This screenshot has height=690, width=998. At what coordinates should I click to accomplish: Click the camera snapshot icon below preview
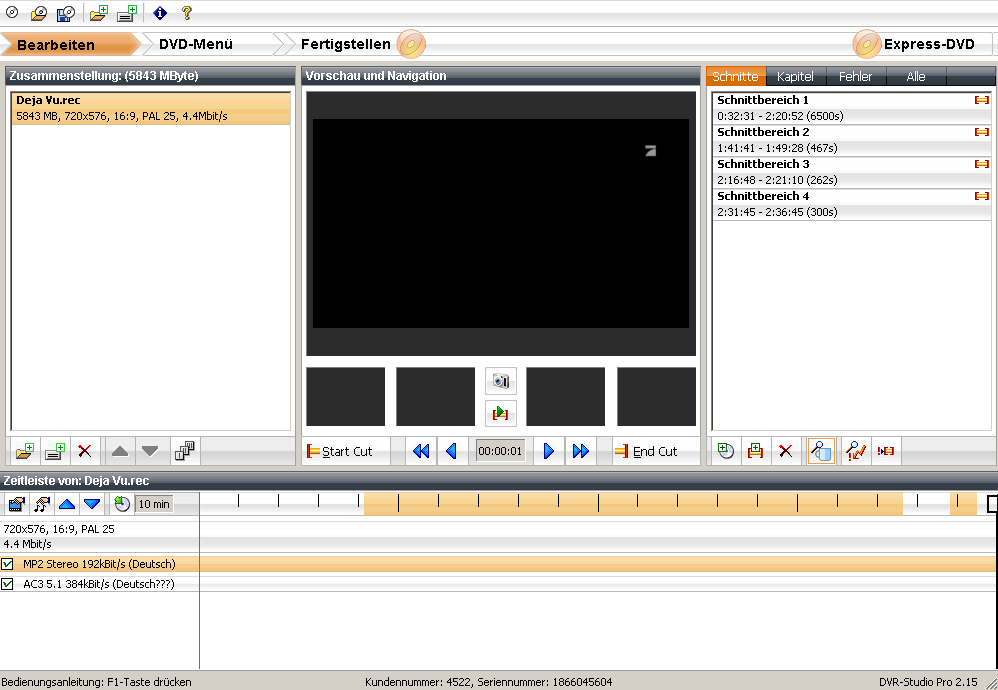500,381
